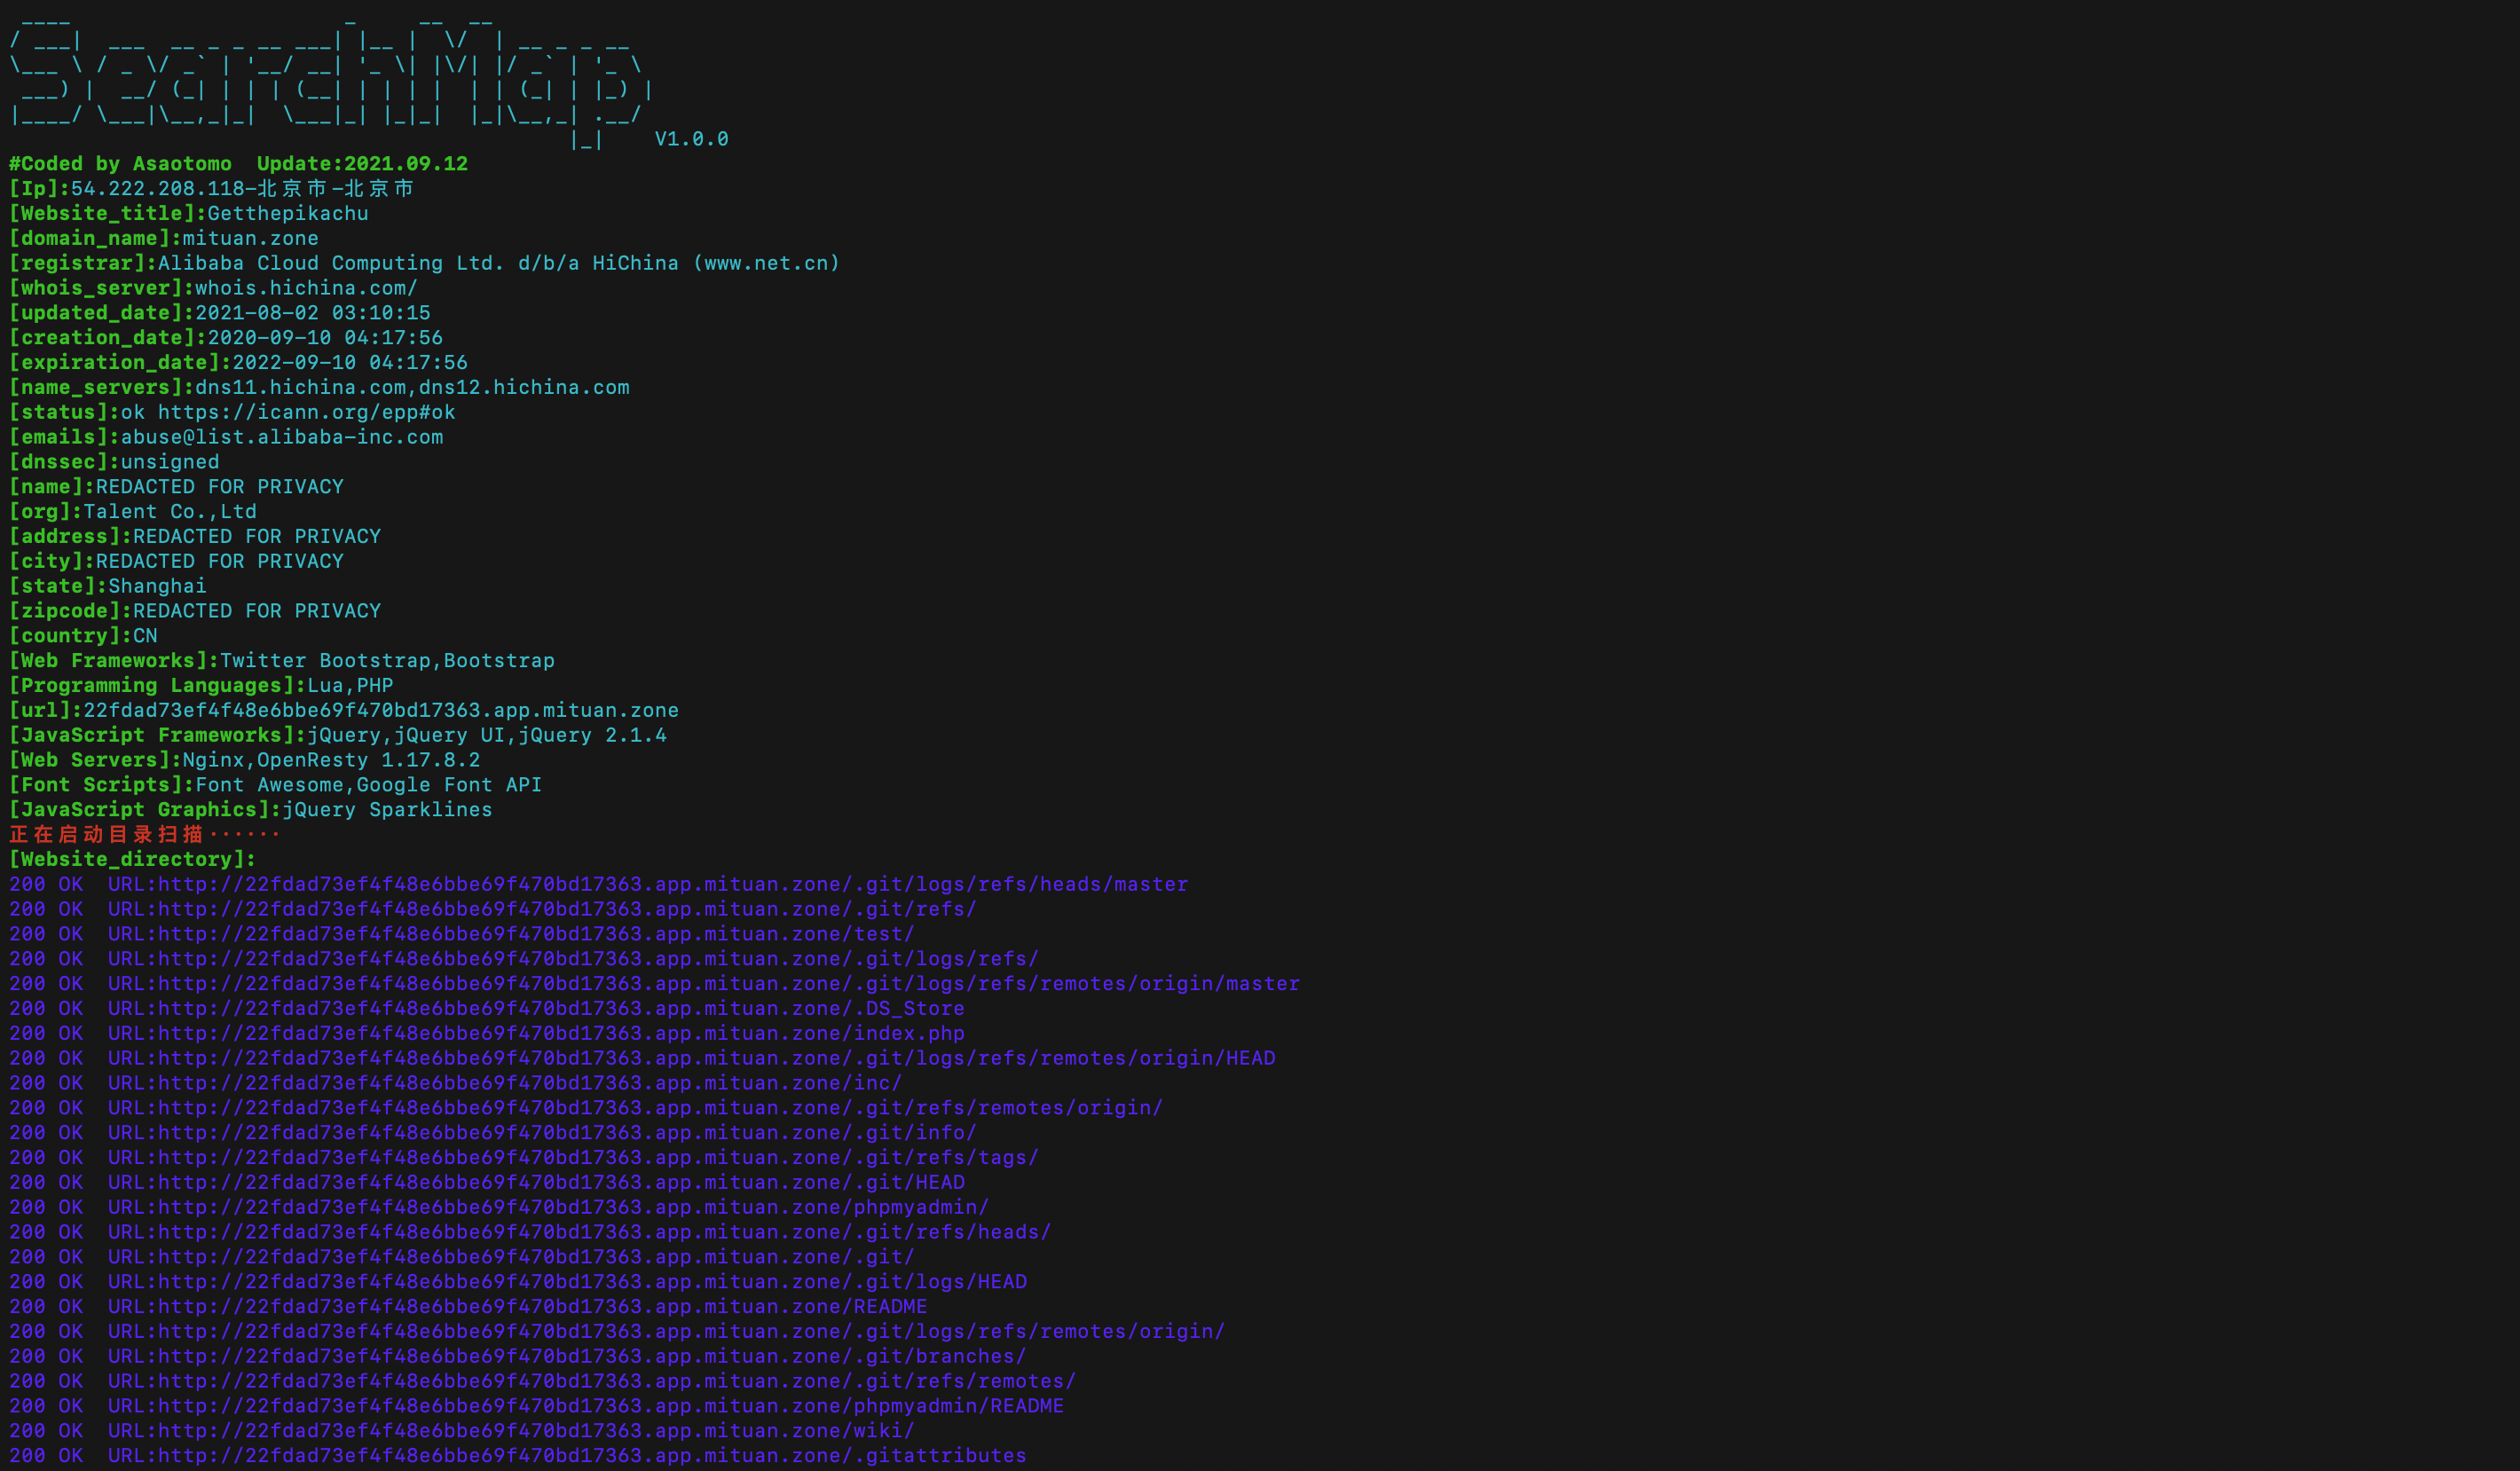Image resolution: width=2520 pixels, height=1471 pixels.
Task: Click the expiration_date 2022-09-10 line
Action: (238, 362)
